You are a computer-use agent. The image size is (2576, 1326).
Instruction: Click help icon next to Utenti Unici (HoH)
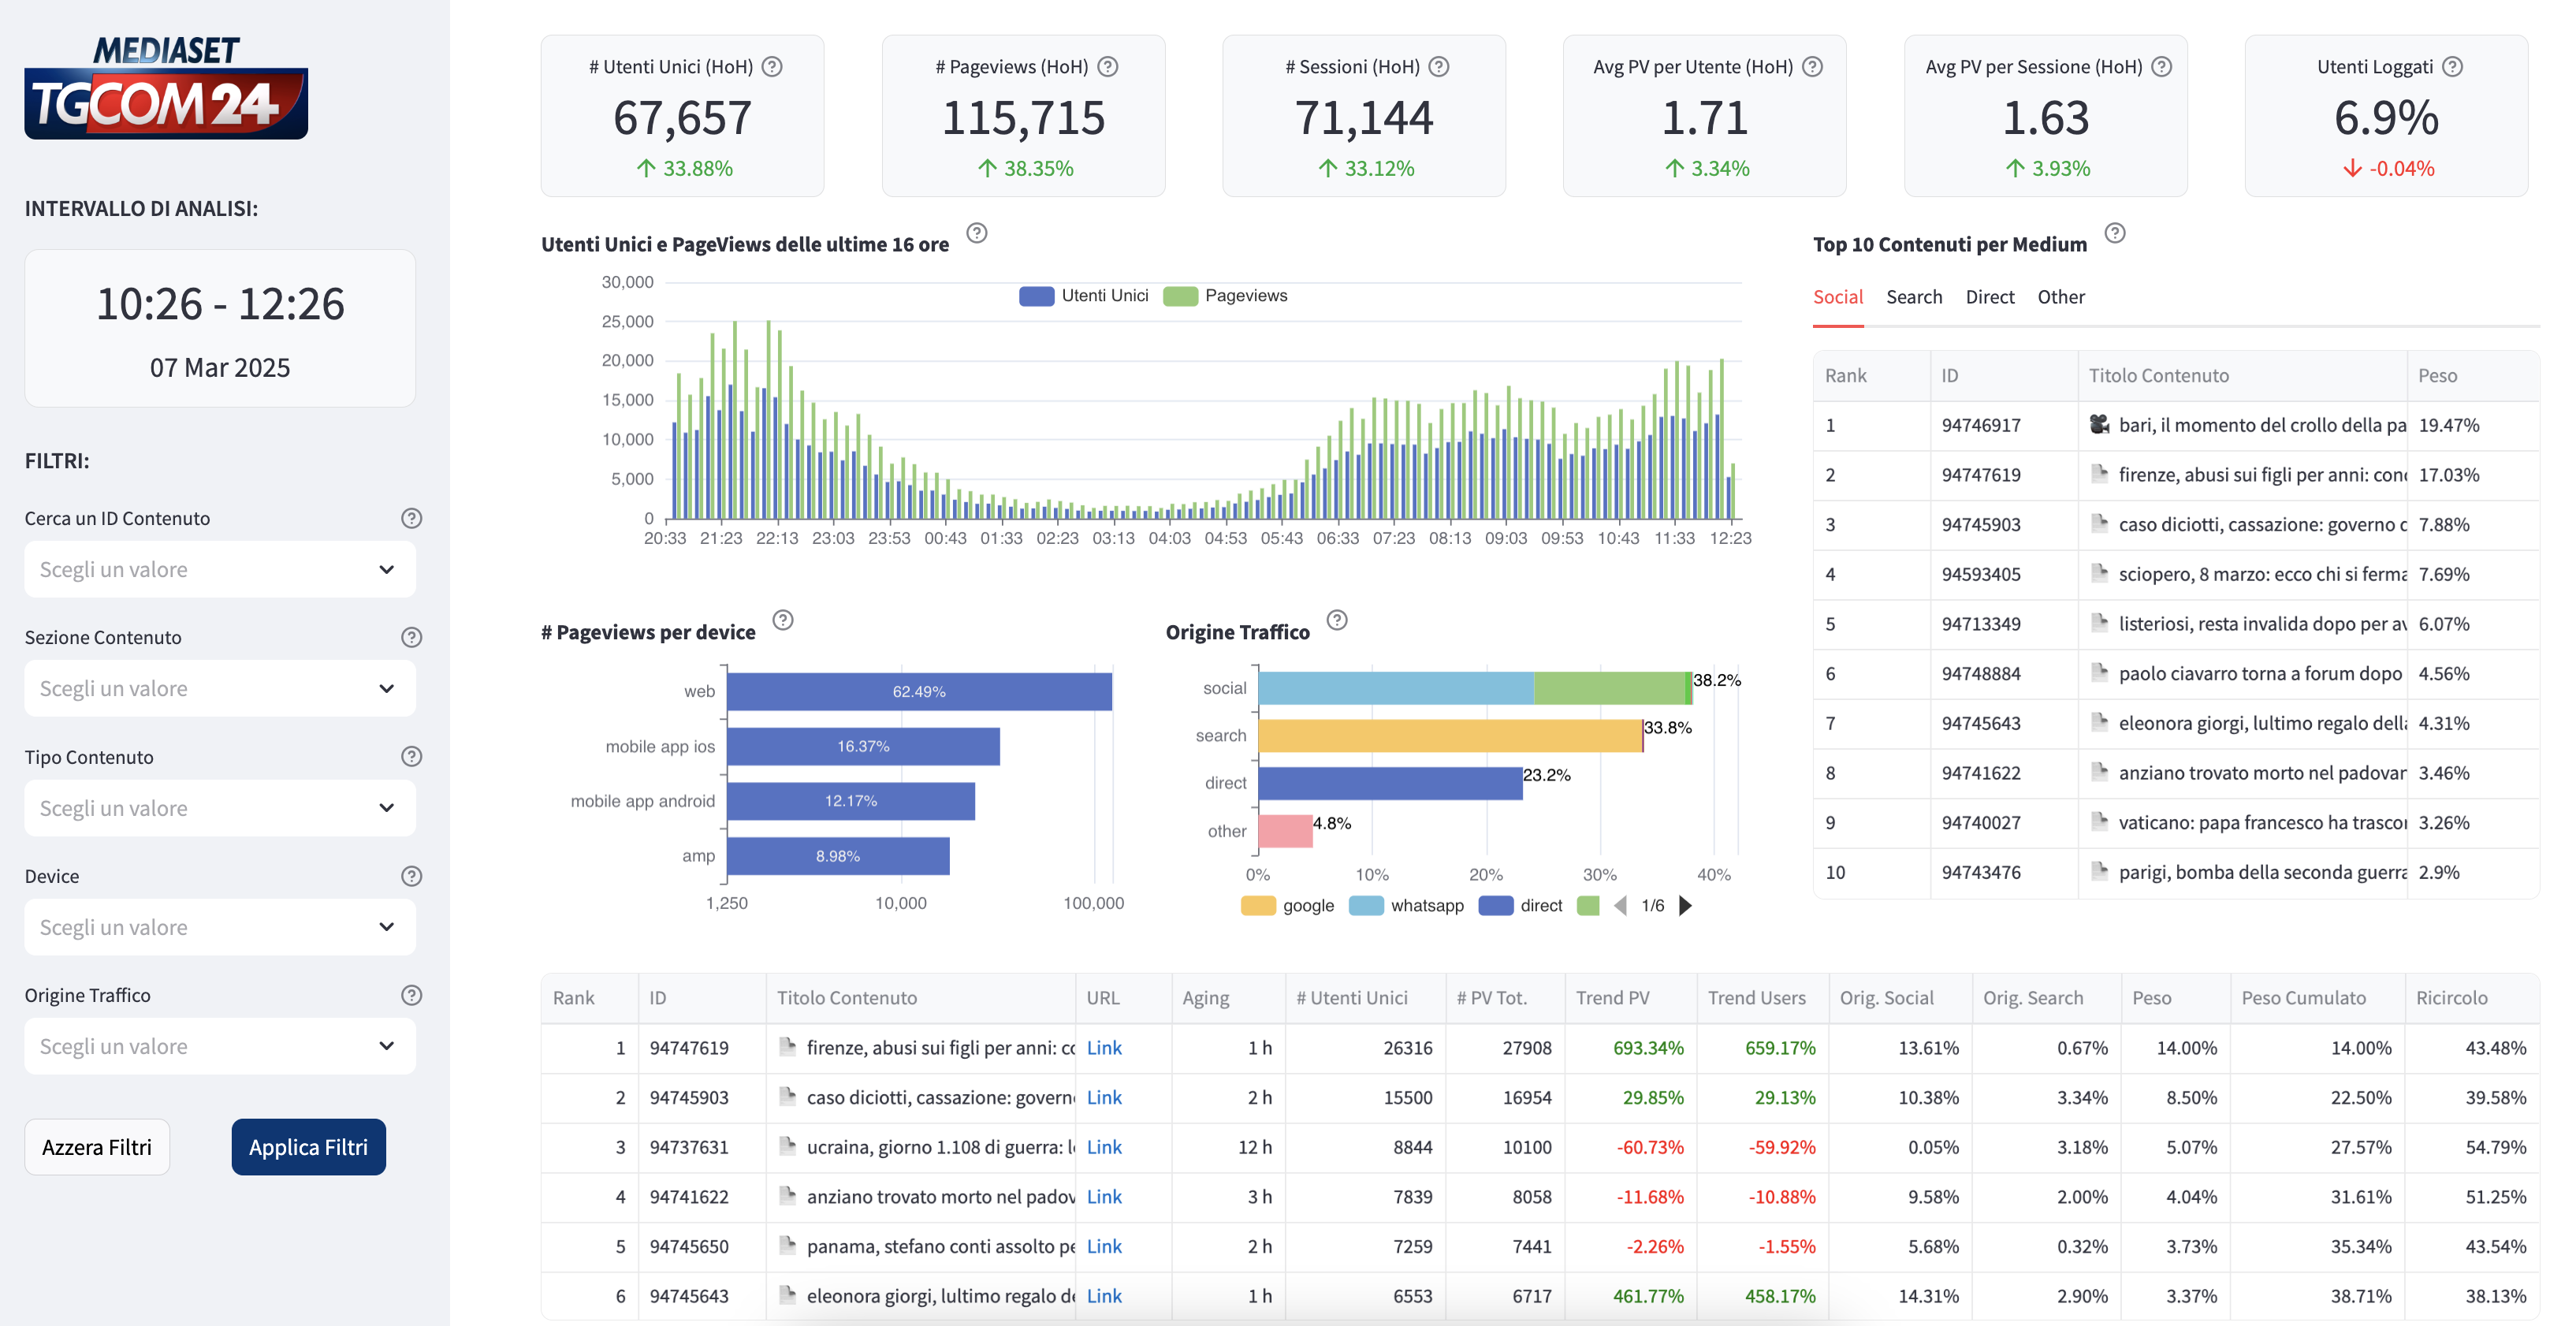tap(772, 67)
